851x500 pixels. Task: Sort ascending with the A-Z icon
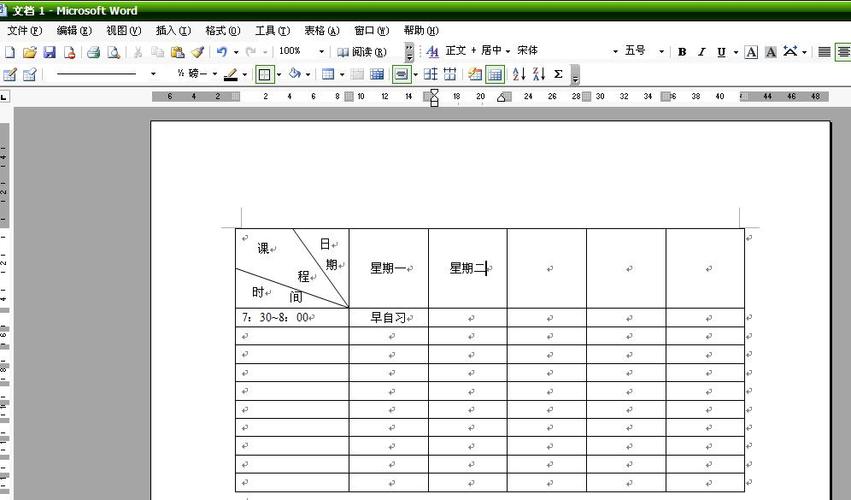click(519, 74)
